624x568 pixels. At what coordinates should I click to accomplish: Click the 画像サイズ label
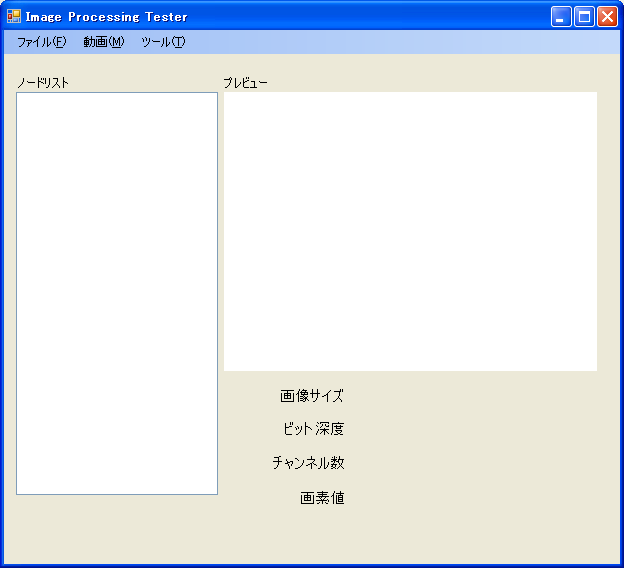coord(312,396)
